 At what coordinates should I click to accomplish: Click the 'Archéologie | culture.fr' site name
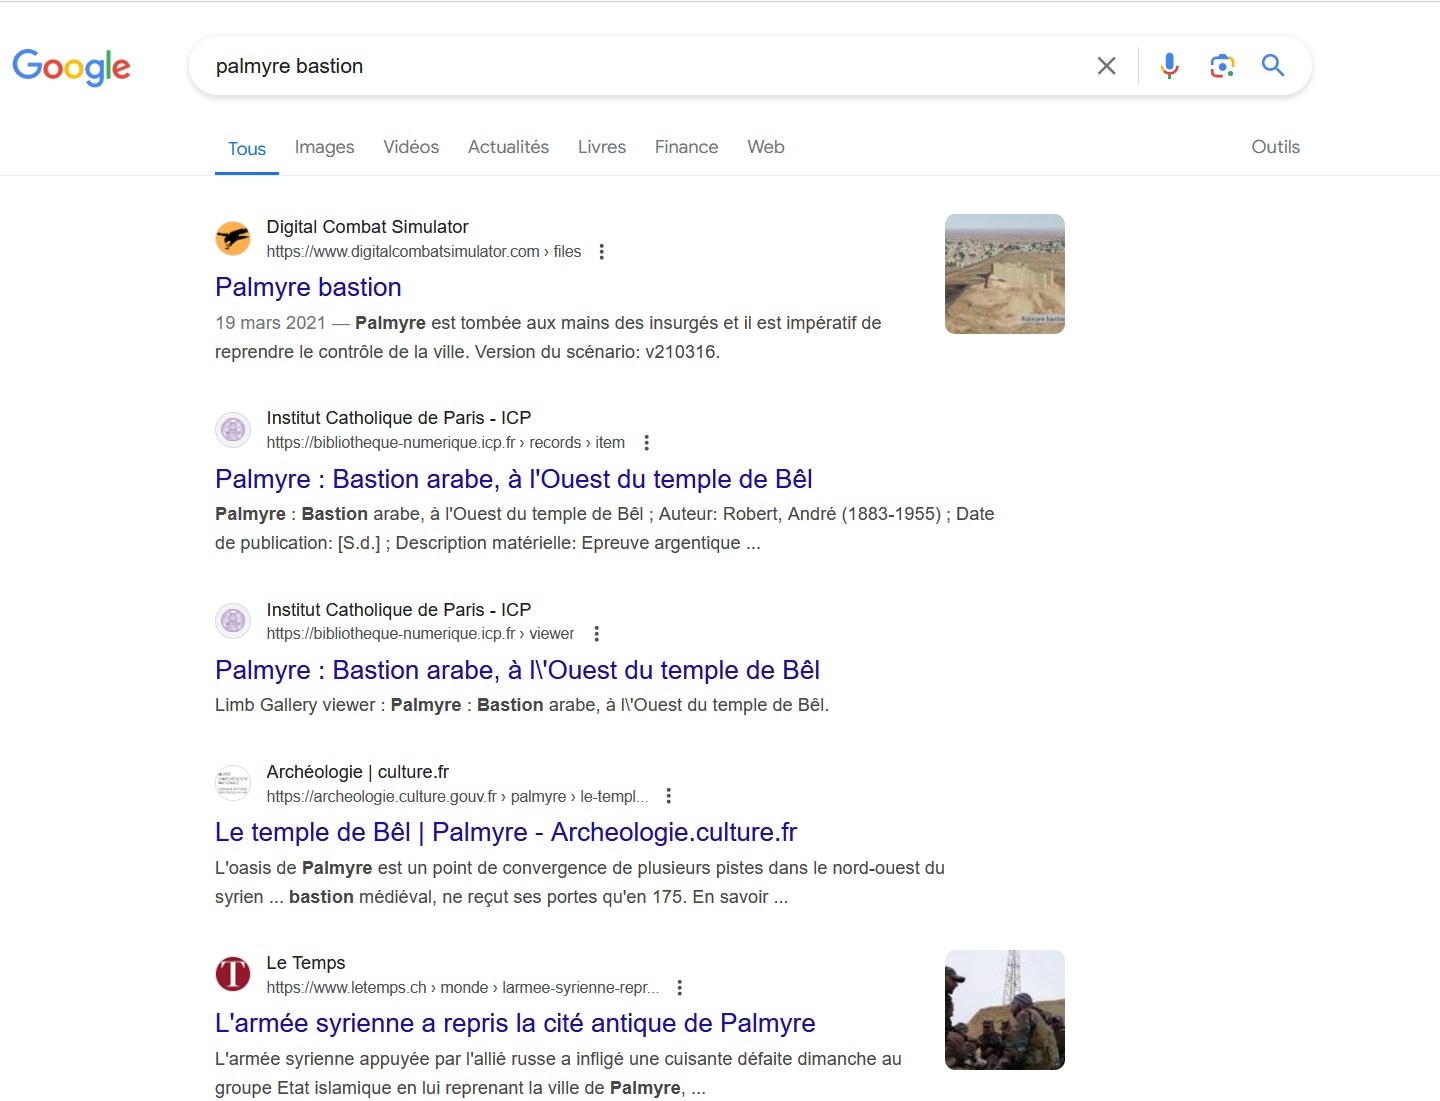click(x=358, y=772)
